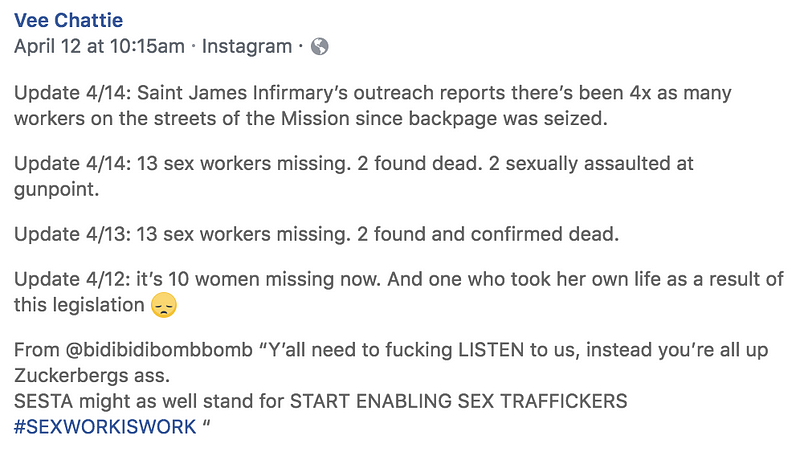Click the words this legislation beside emoji
800x459 pixels.
[79, 305]
